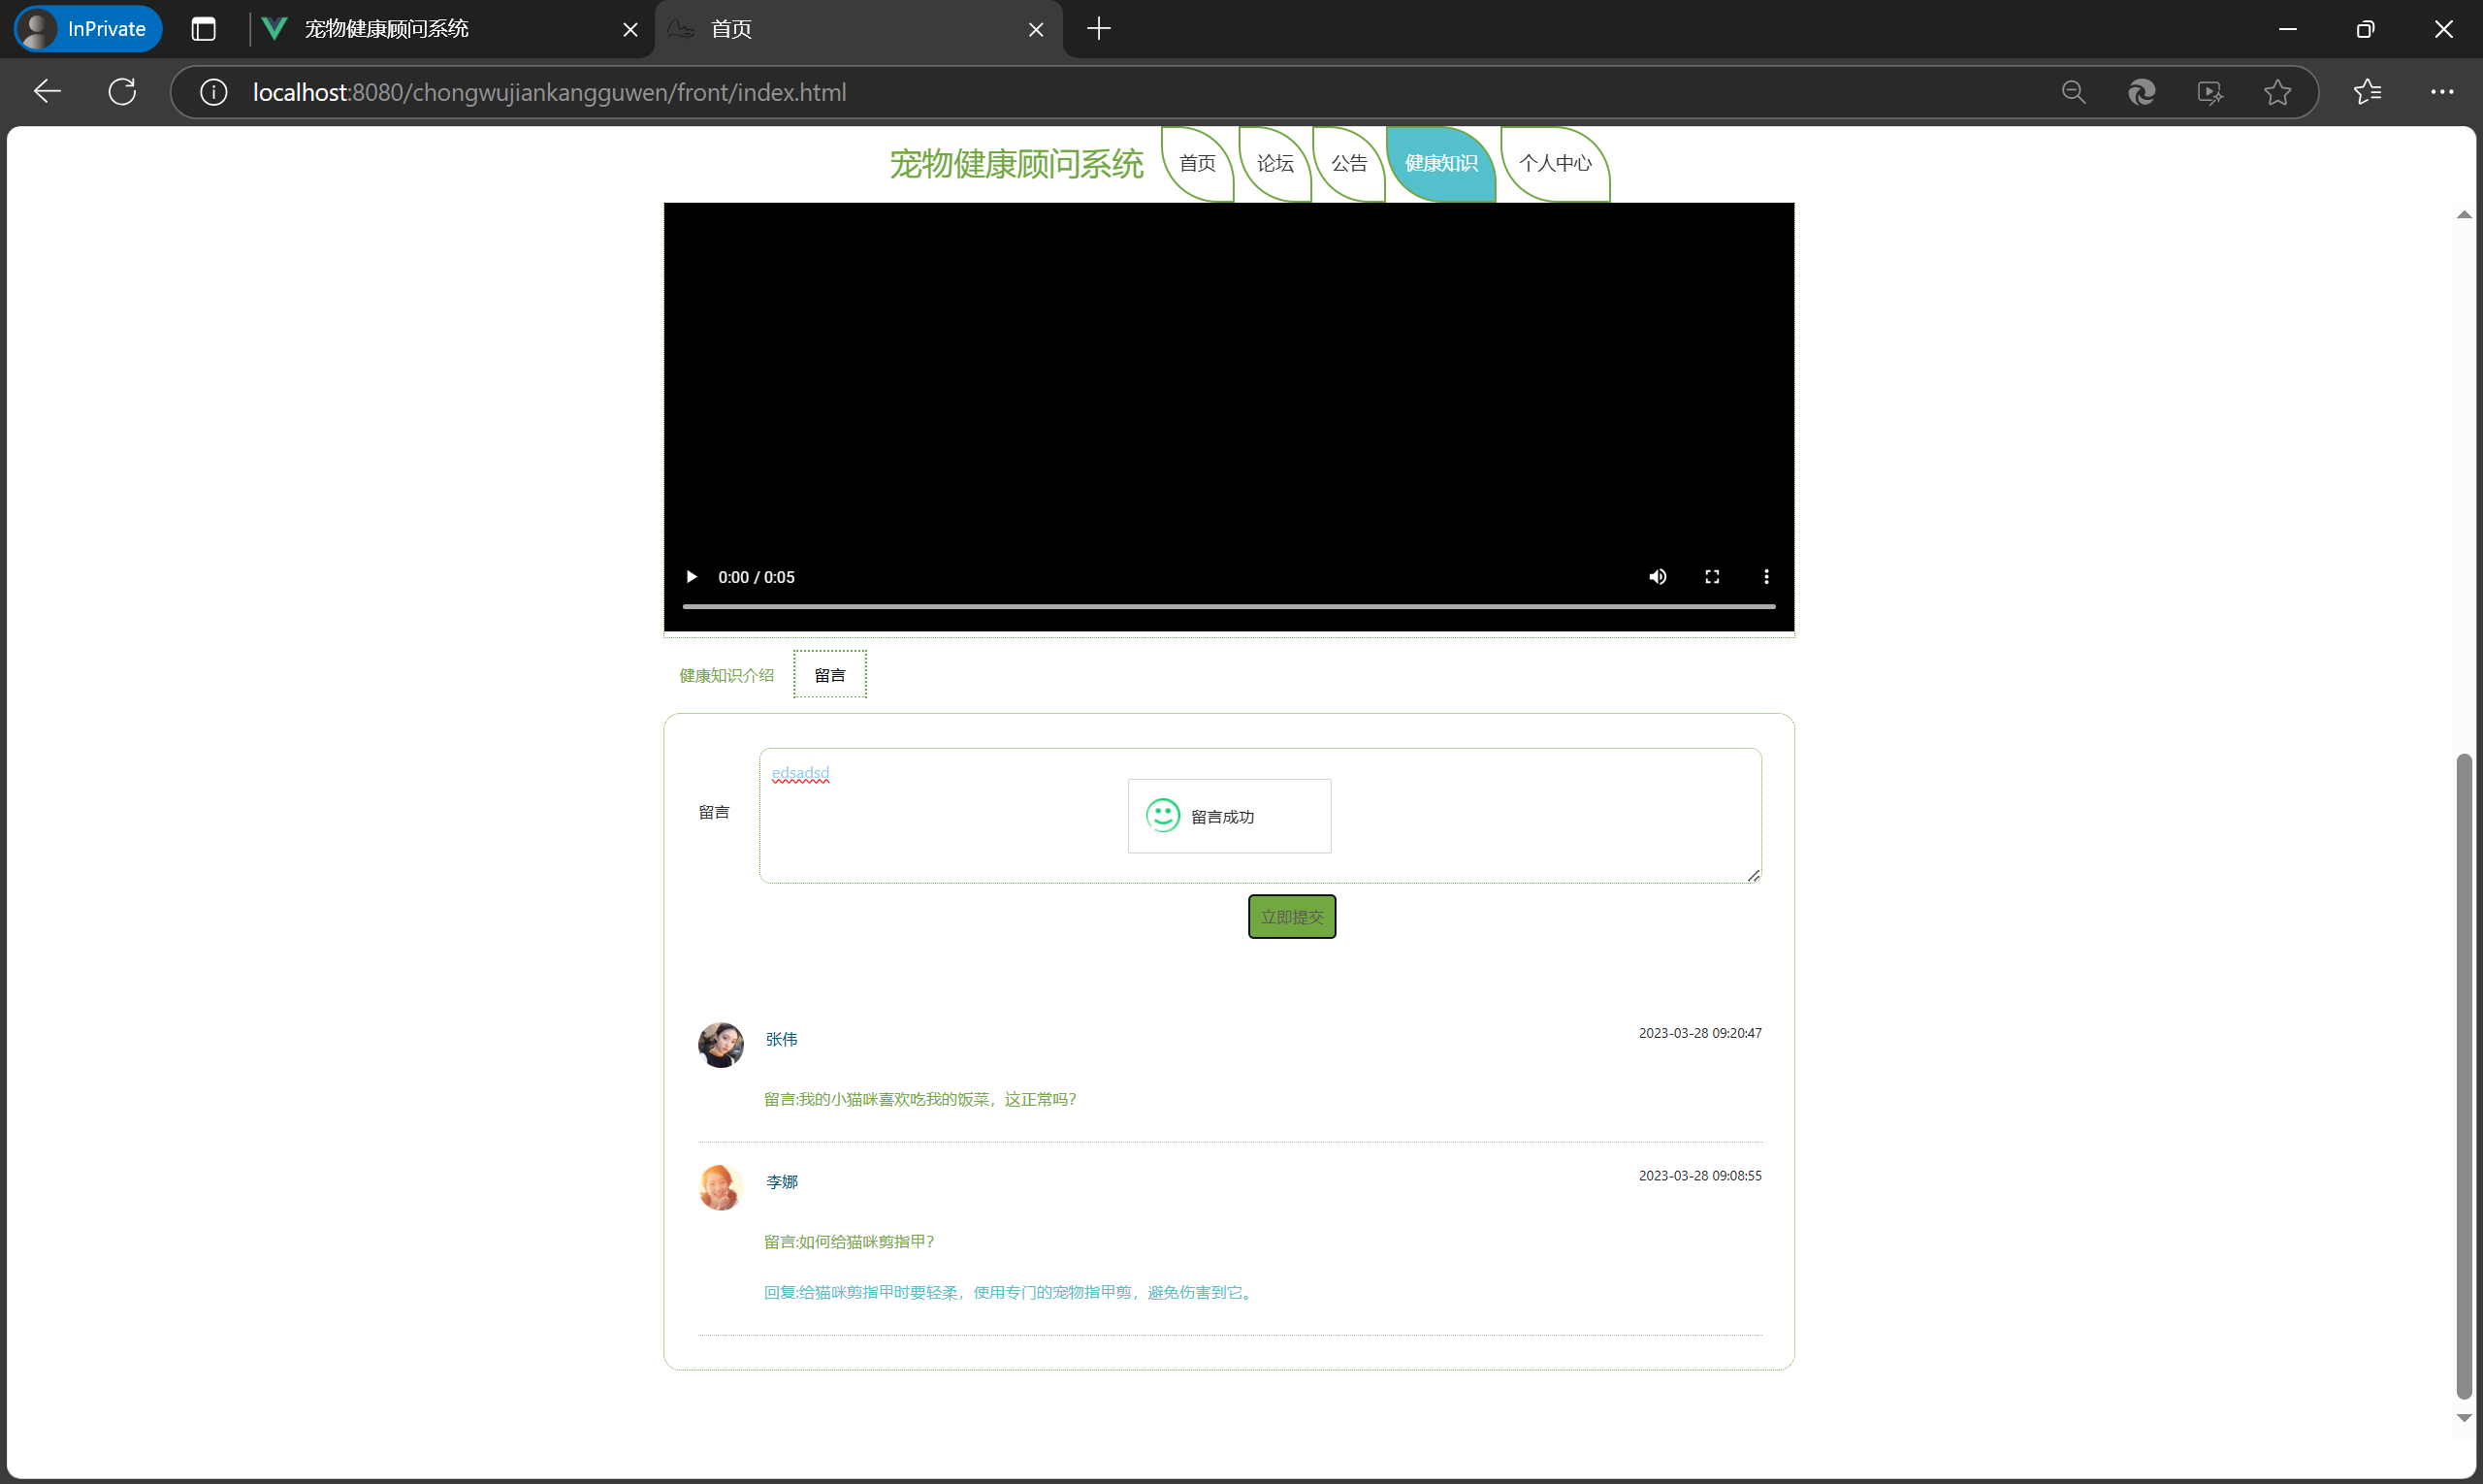This screenshot has width=2483, height=1484.
Task: Open tab actions menu
Action: [x=203, y=29]
